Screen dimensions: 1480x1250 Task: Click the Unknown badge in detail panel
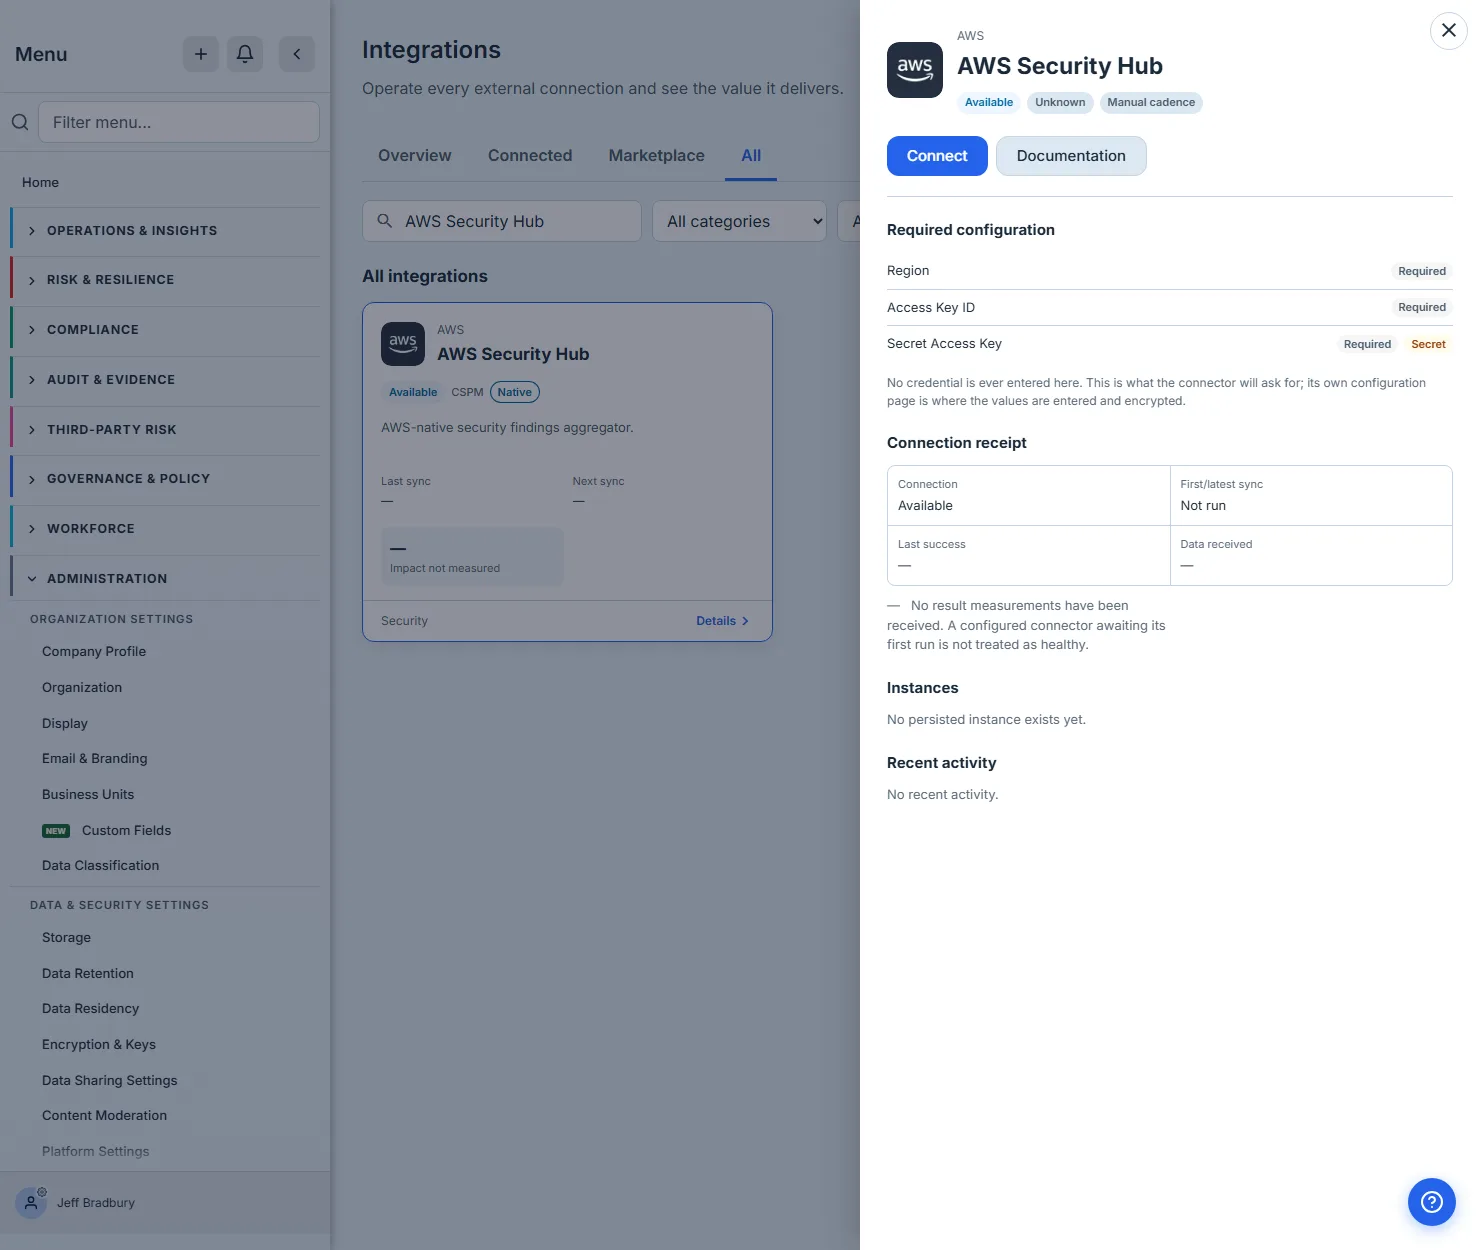(x=1060, y=102)
